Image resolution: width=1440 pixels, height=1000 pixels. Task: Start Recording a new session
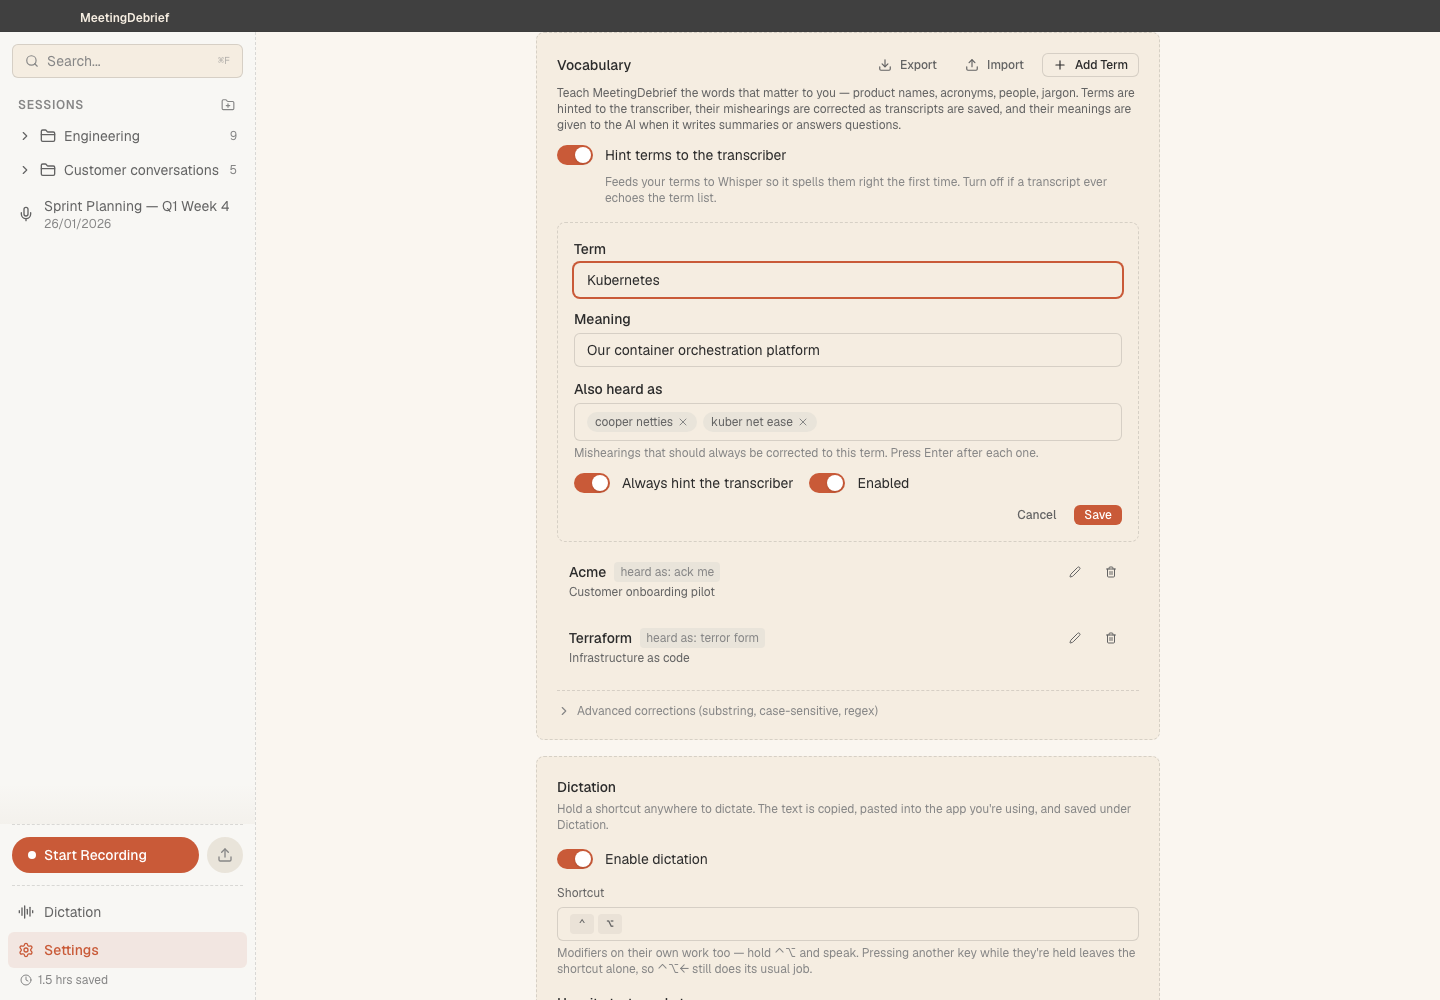pyautogui.click(x=105, y=855)
